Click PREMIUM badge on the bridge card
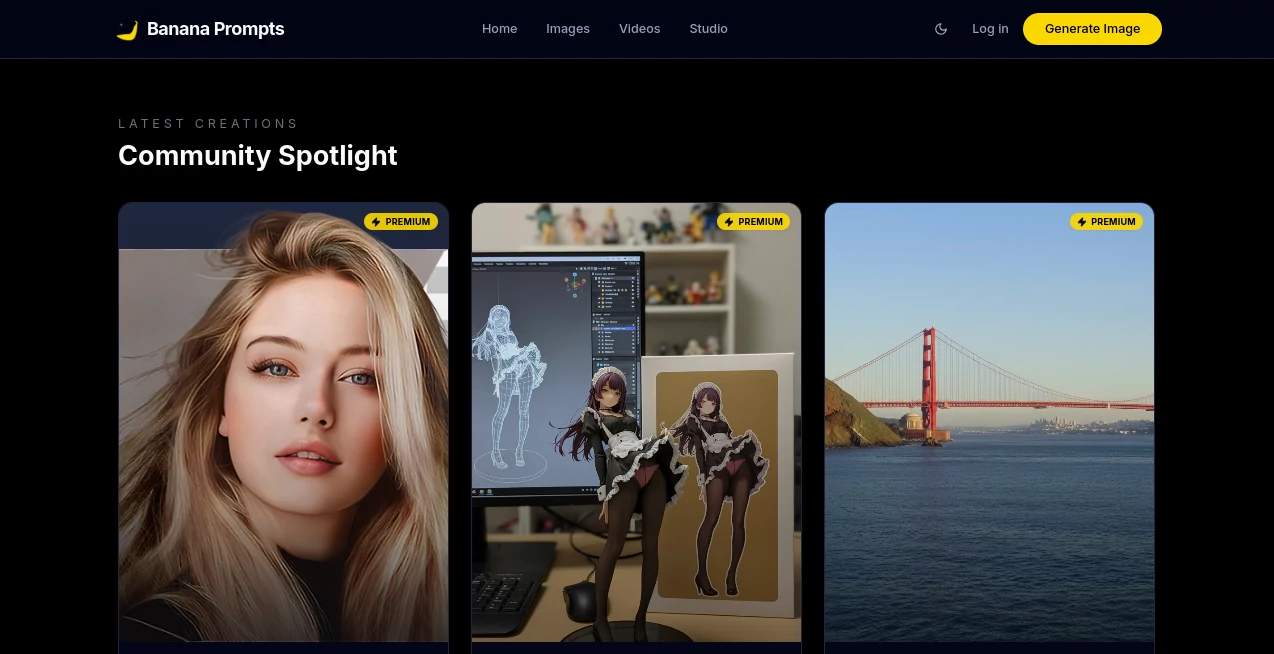Screen dimensions: 1274x654 click(1107, 222)
